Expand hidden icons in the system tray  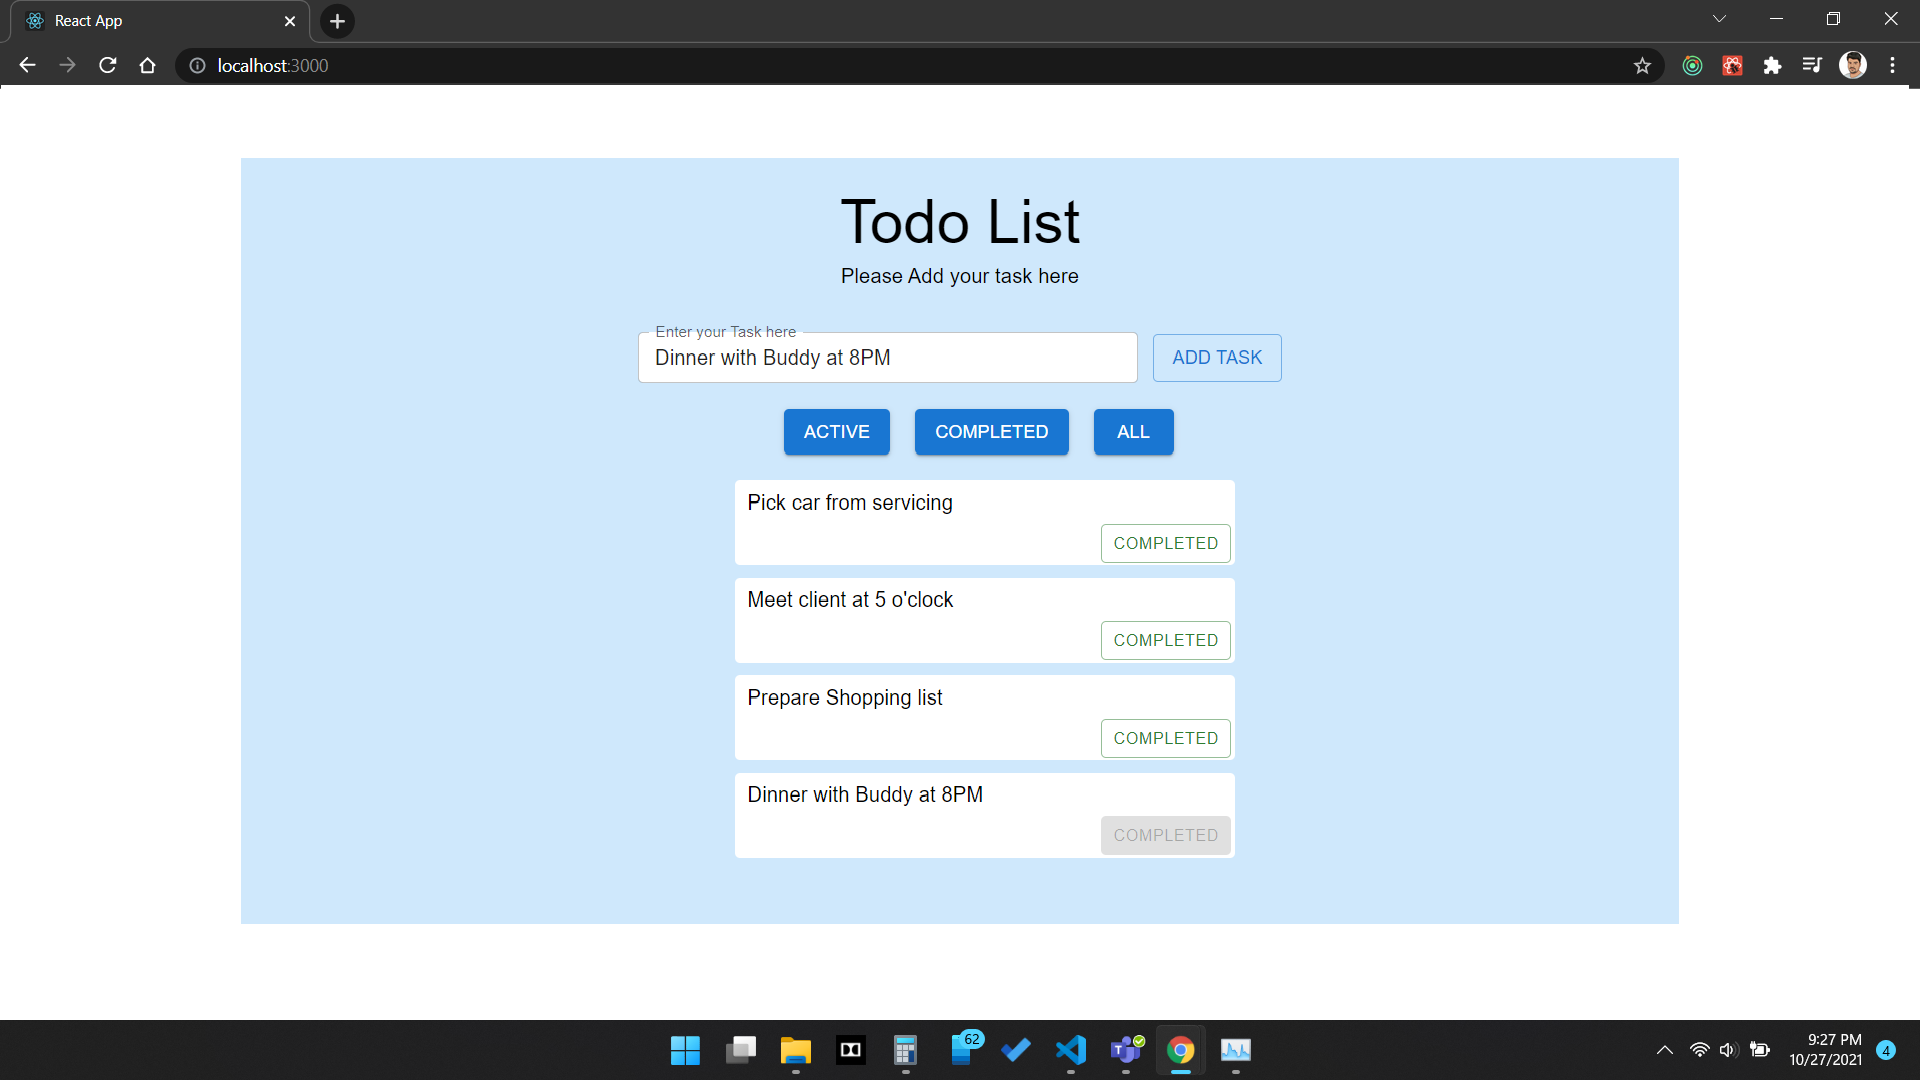(x=1665, y=1050)
